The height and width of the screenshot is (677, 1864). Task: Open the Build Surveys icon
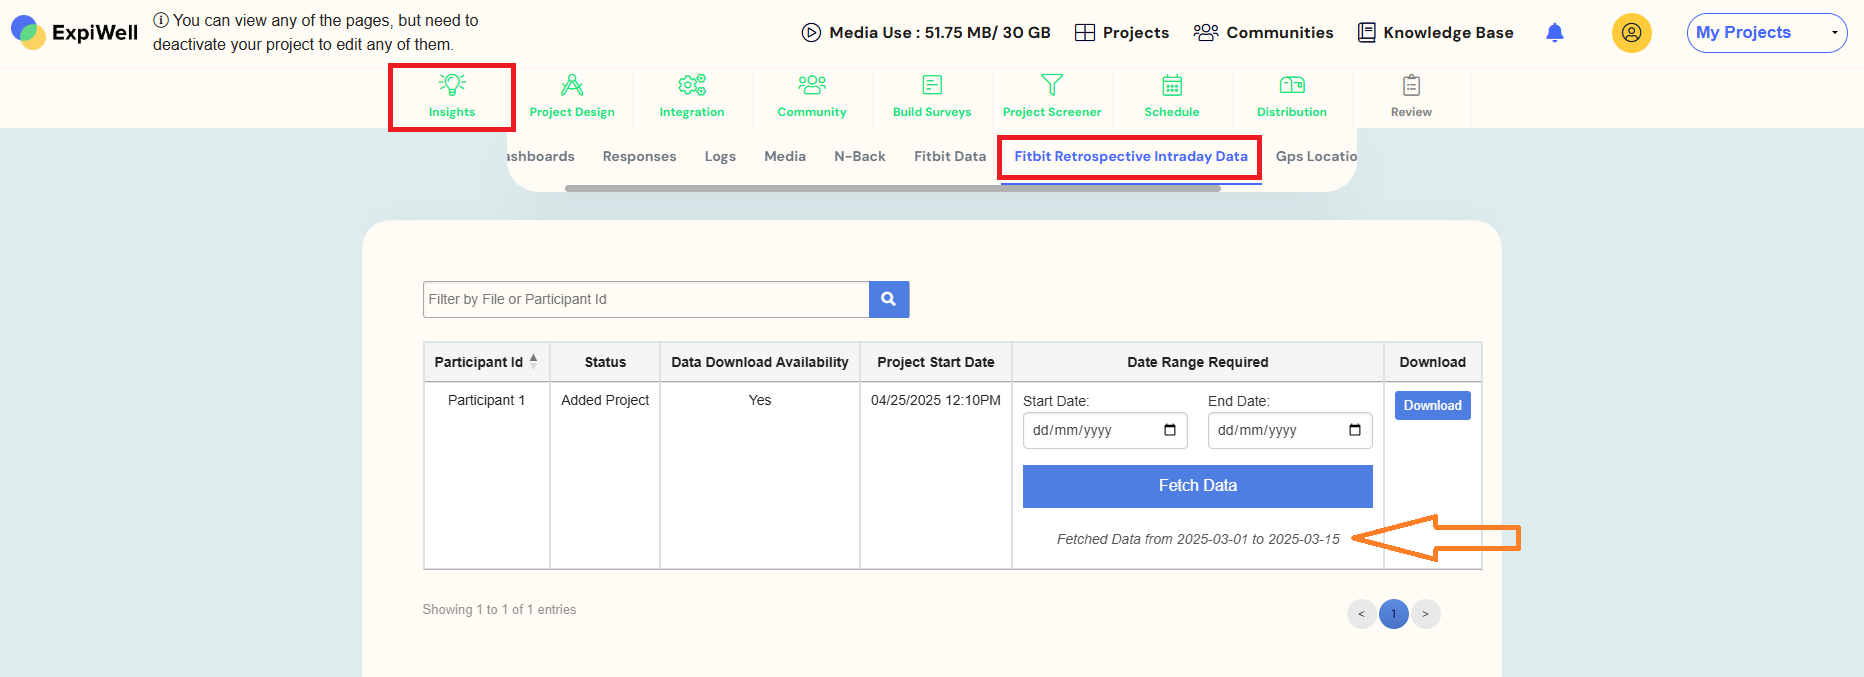click(x=932, y=85)
